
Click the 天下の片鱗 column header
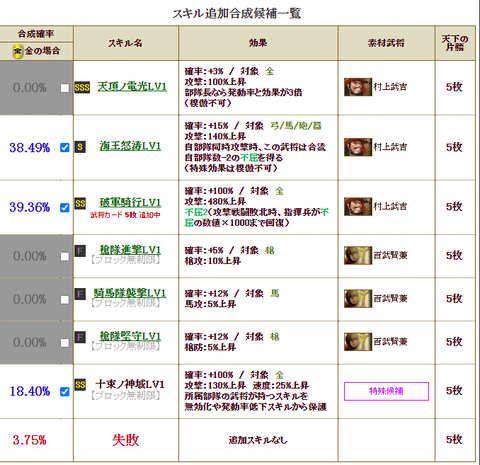pos(455,43)
